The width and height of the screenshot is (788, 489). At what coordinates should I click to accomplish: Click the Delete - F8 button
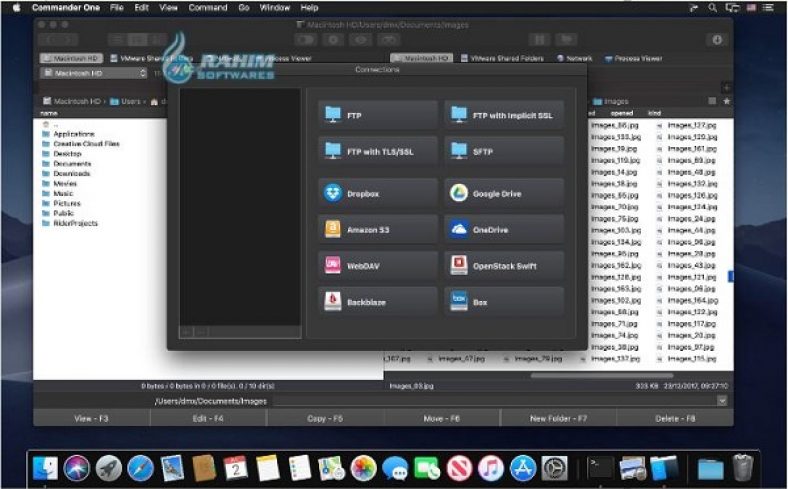tap(675, 418)
